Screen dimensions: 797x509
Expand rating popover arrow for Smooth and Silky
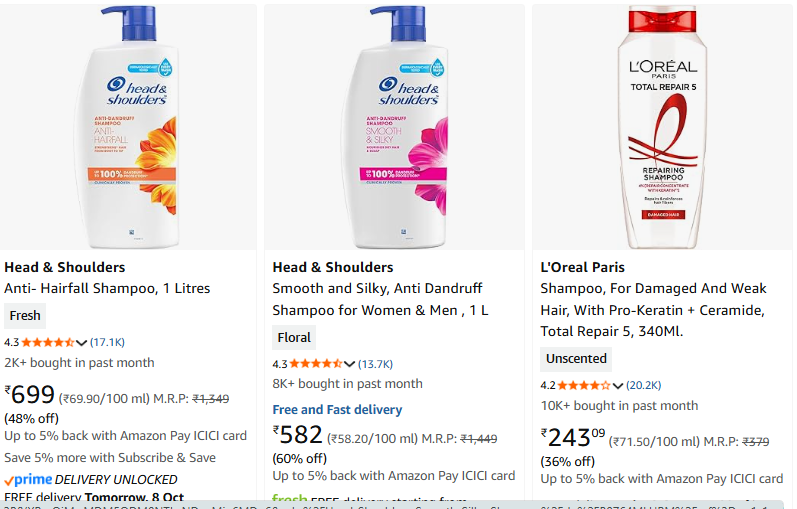pos(349,363)
